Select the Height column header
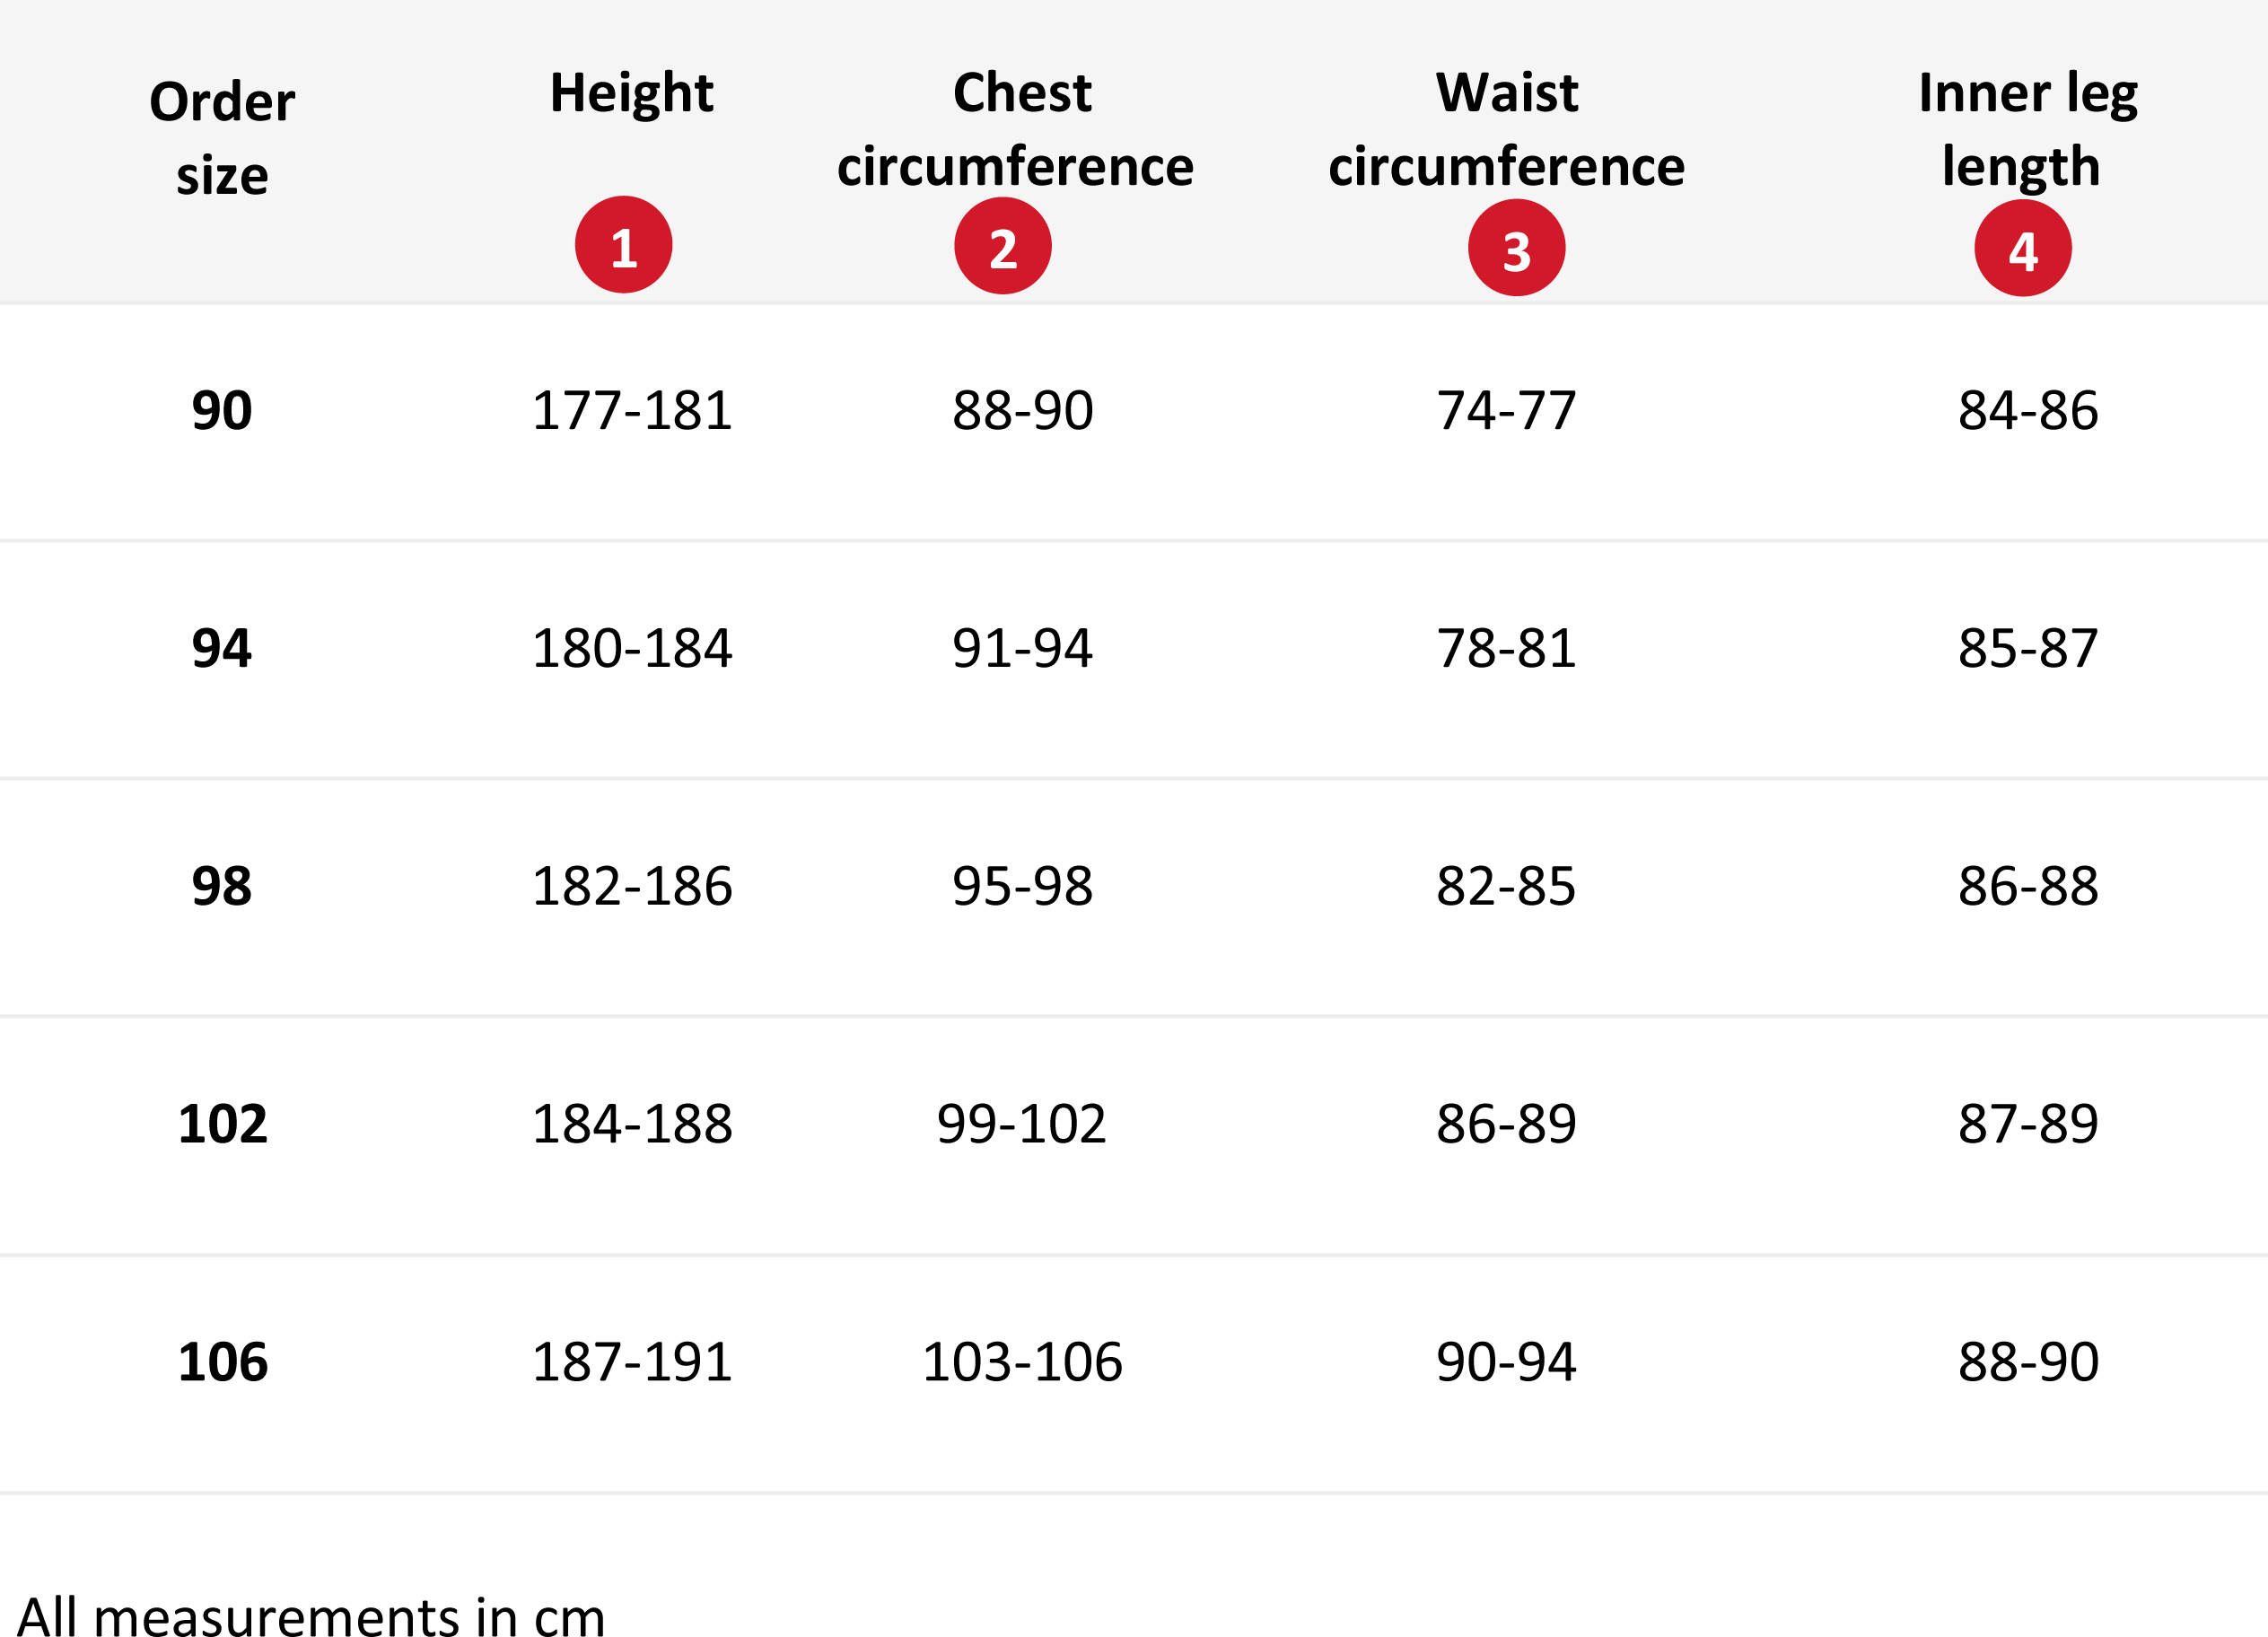2268x1637 pixels. tap(631, 93)
